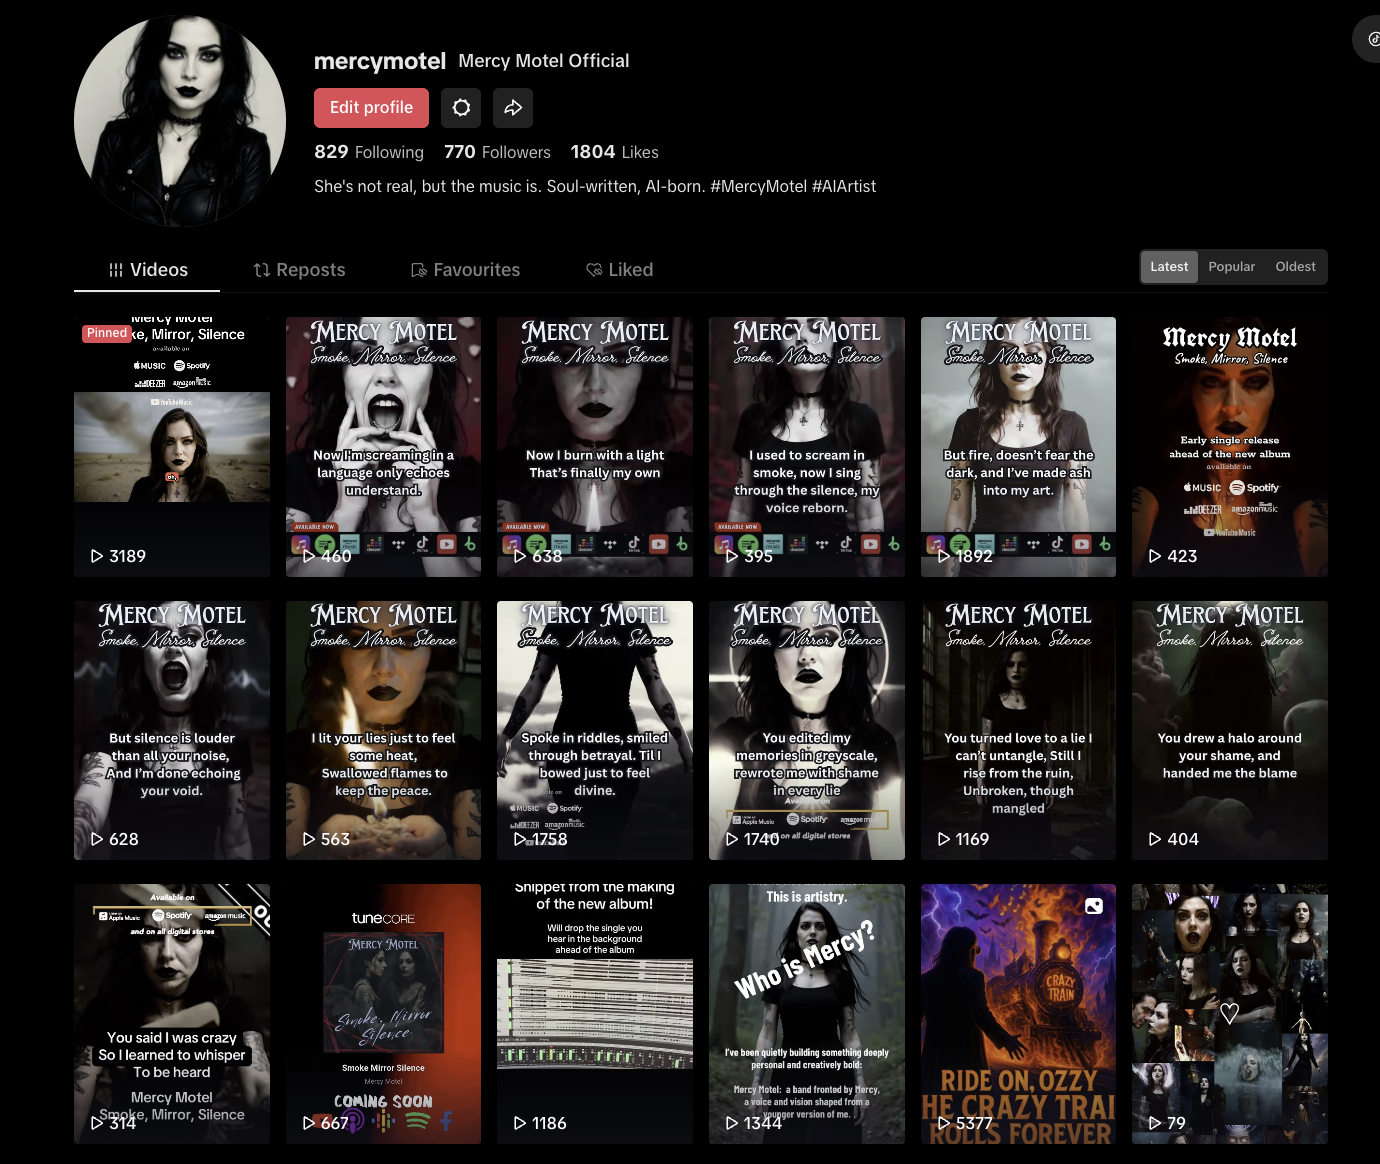Click the partially visible icon at top-right edge
Viewport: 1380px width, 1164px height.
pos(1370,40)
